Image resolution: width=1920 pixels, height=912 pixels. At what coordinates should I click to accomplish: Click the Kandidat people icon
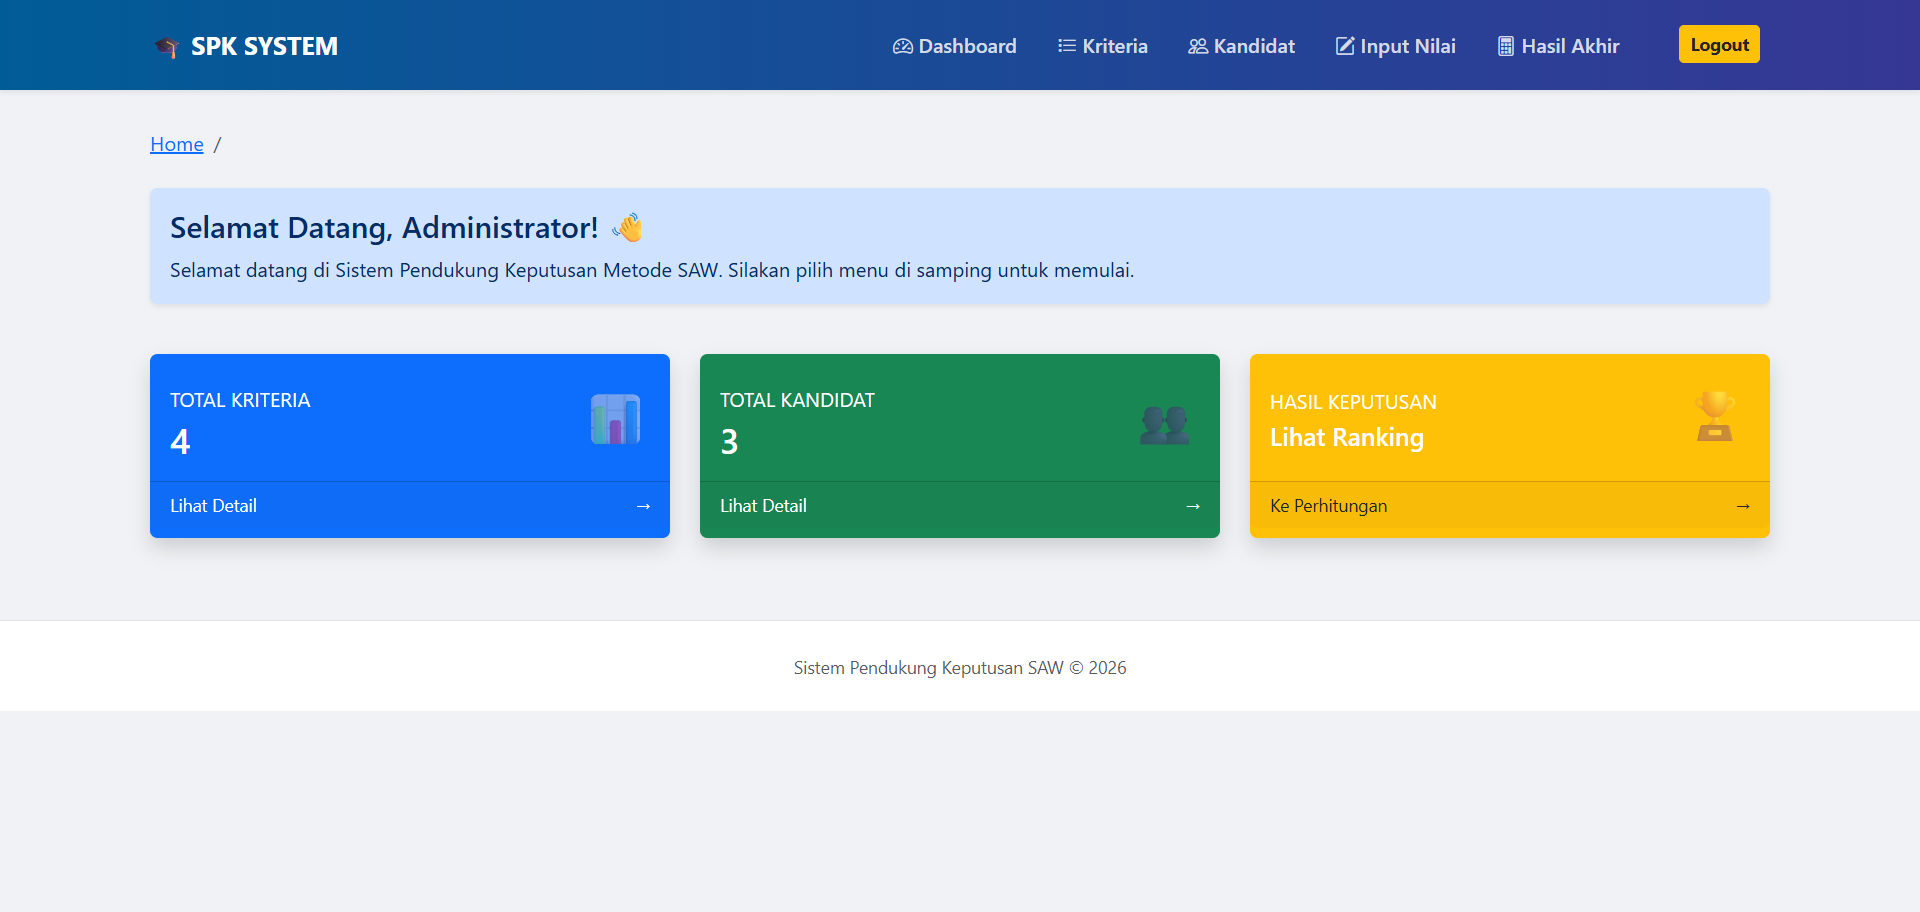click(1198, 46)
